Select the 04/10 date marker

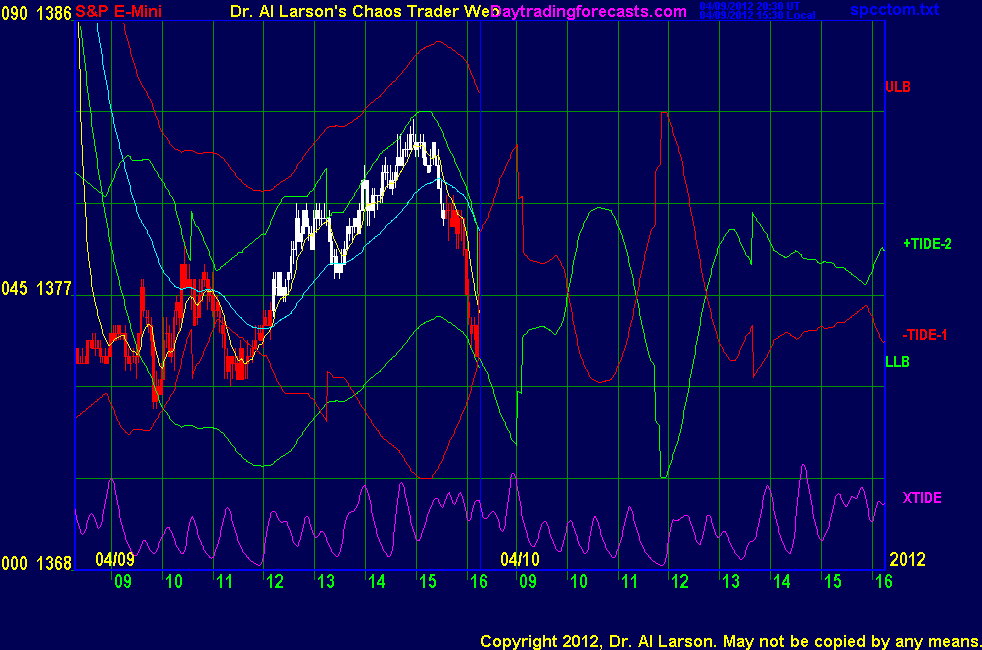(520, 558)
